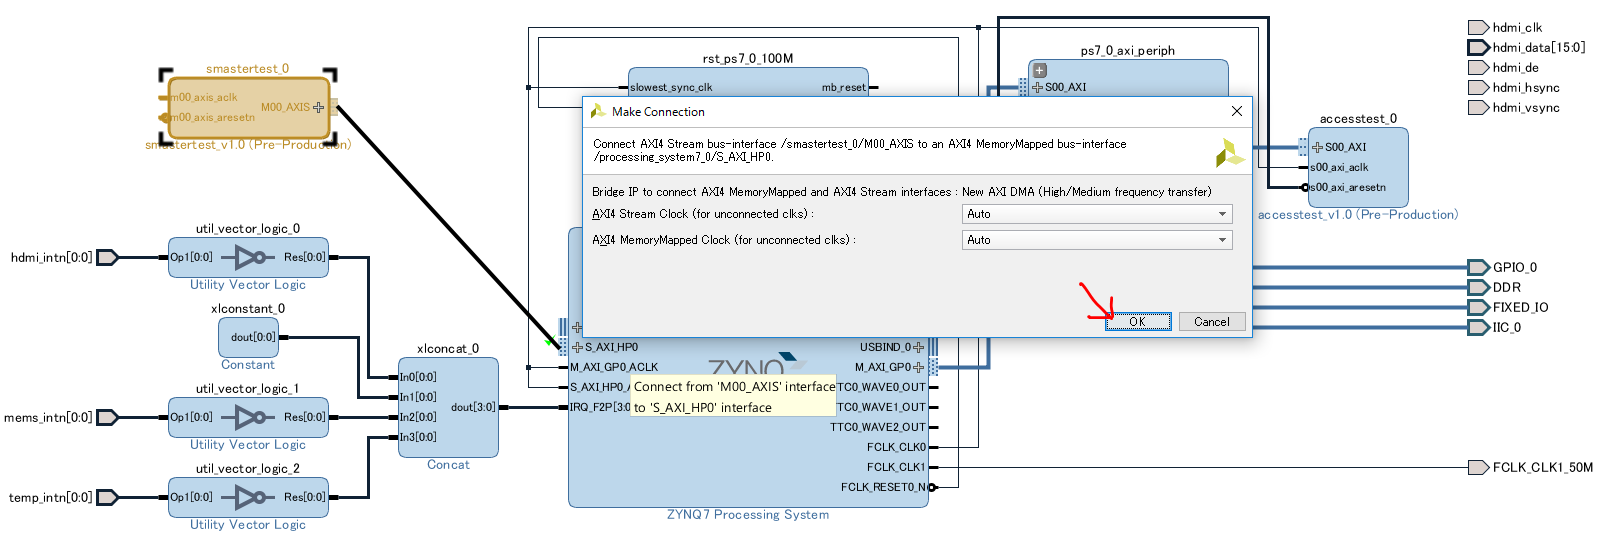Select the hdmi_data[15:0] output port icon
This screenshot has width=1600, height=533.
[x=1478, y=47]
